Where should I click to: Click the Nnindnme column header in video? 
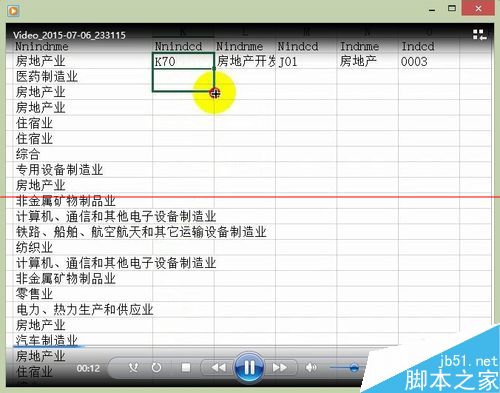[42, 46]
